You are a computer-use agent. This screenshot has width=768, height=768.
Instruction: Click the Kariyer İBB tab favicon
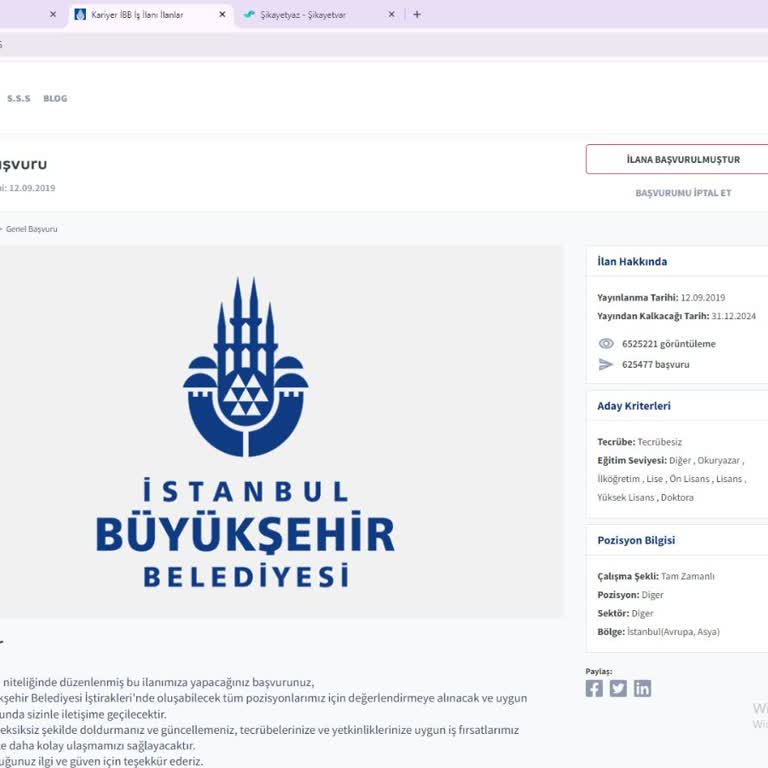pyautogui.click(x=80, y=15)
